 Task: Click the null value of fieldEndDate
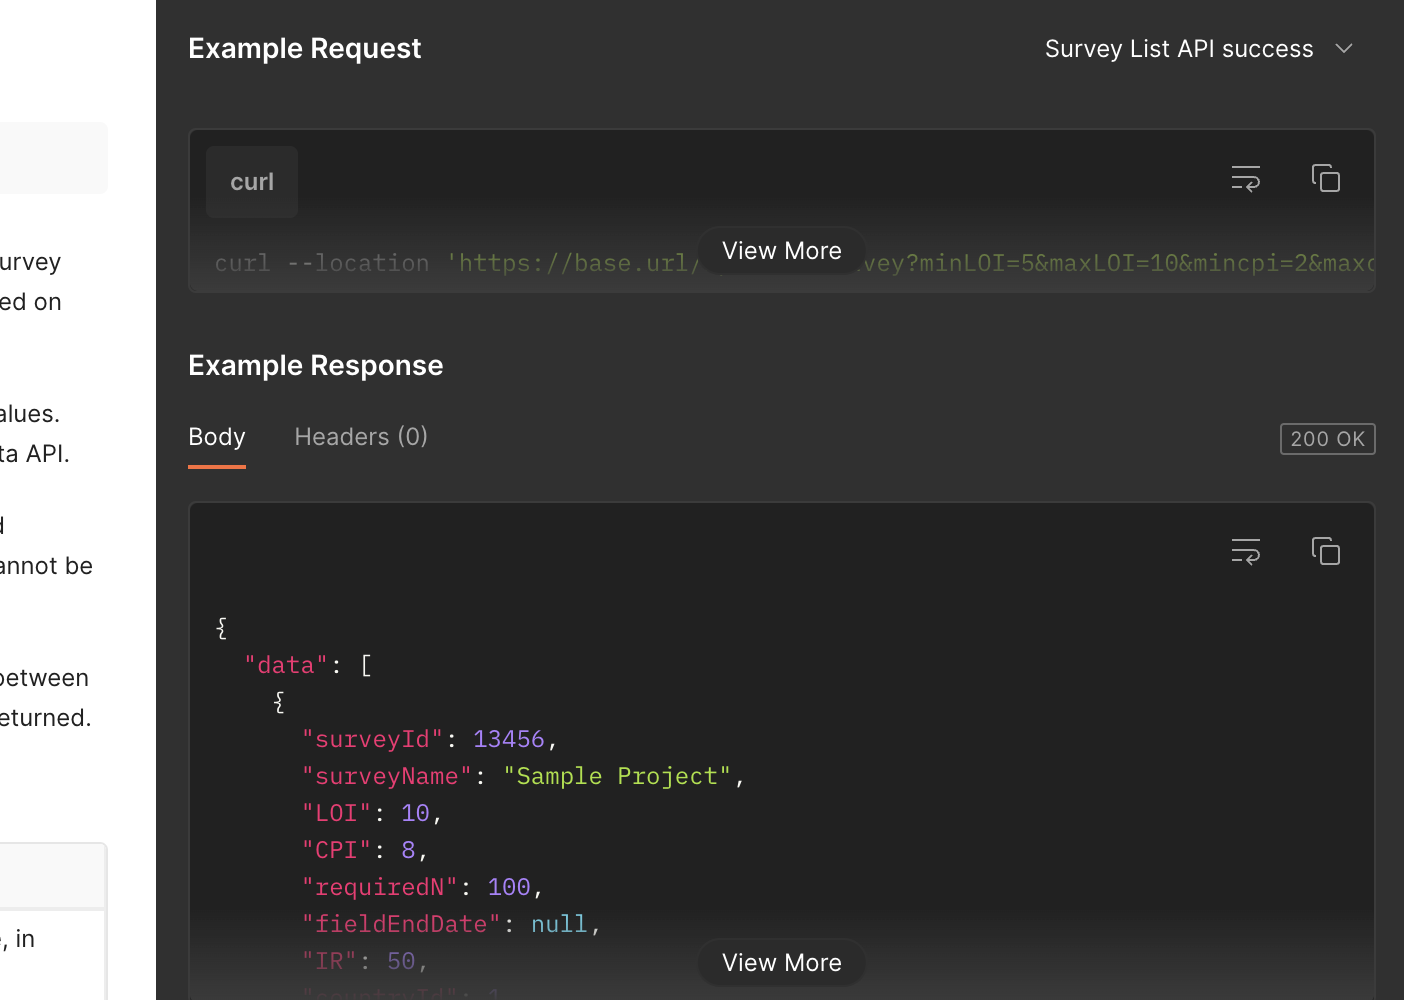[x=559, y=924]
